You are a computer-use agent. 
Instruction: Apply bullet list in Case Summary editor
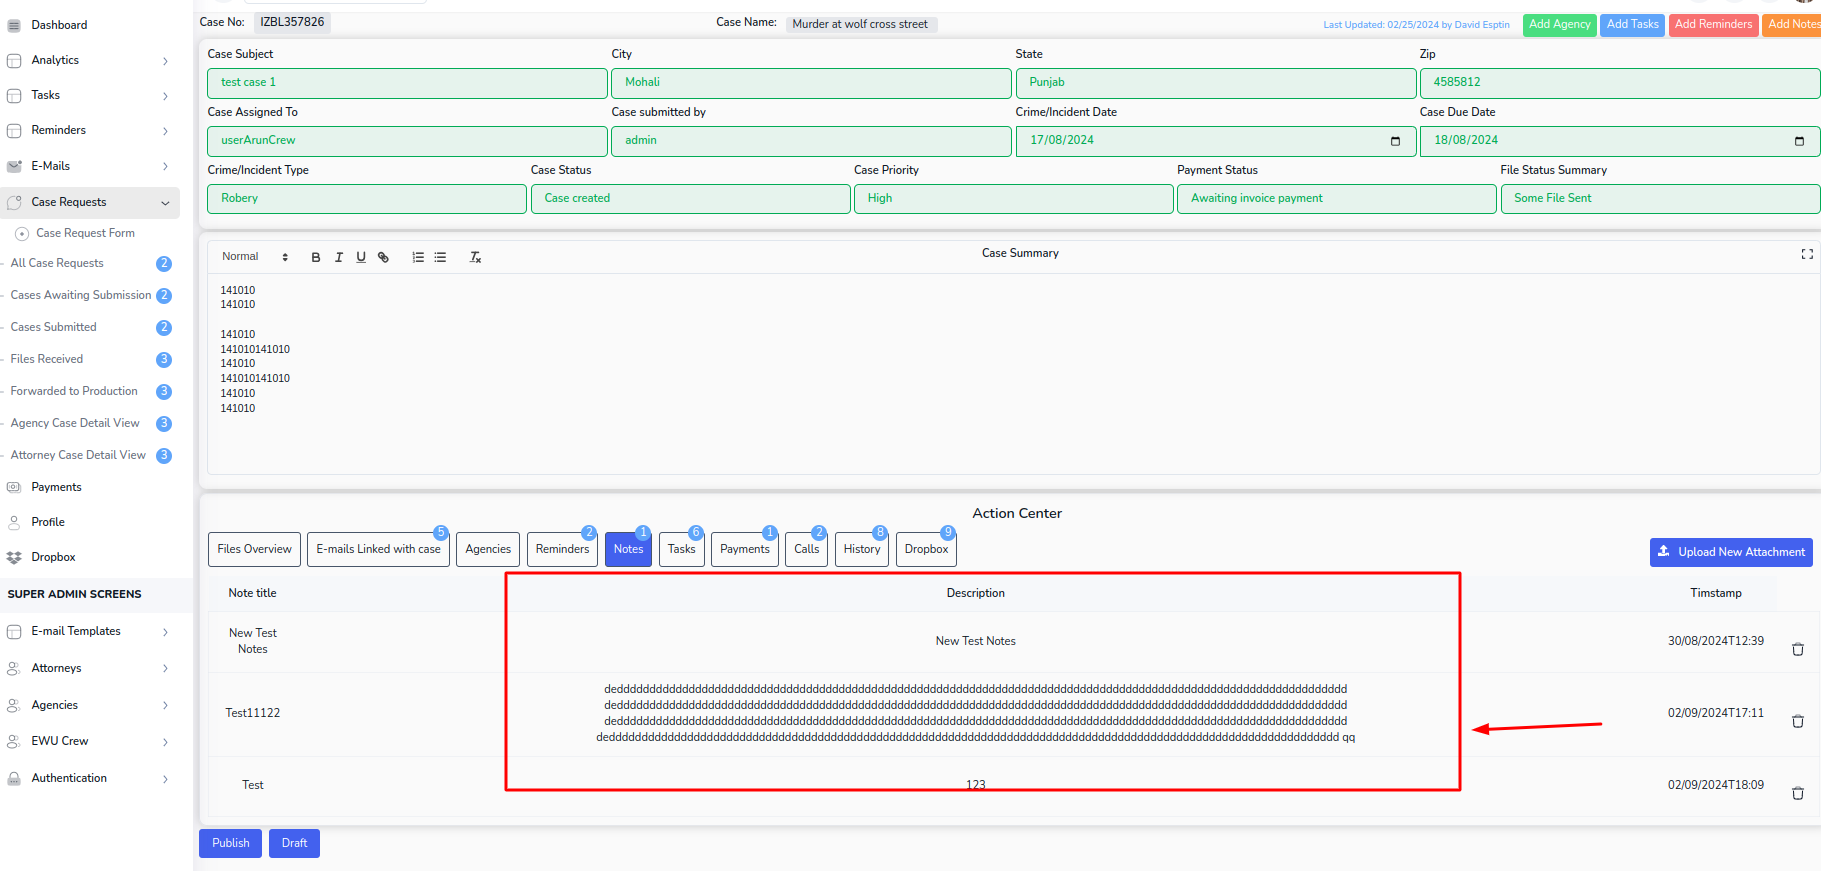point(440,257)
